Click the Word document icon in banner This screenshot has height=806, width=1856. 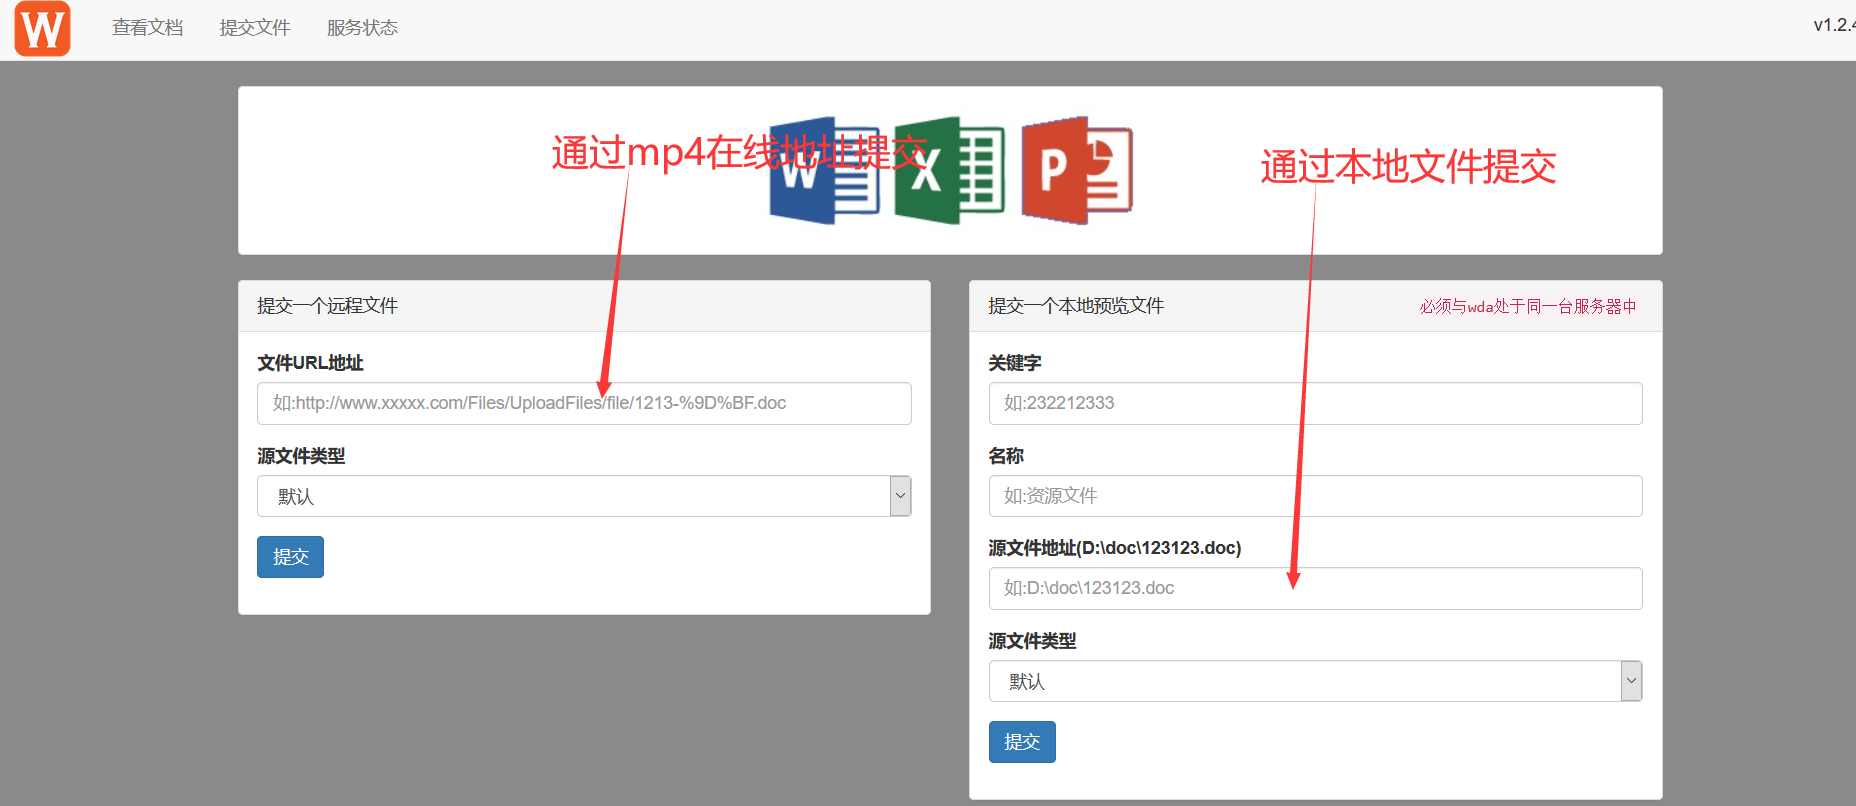click(825, 171)
